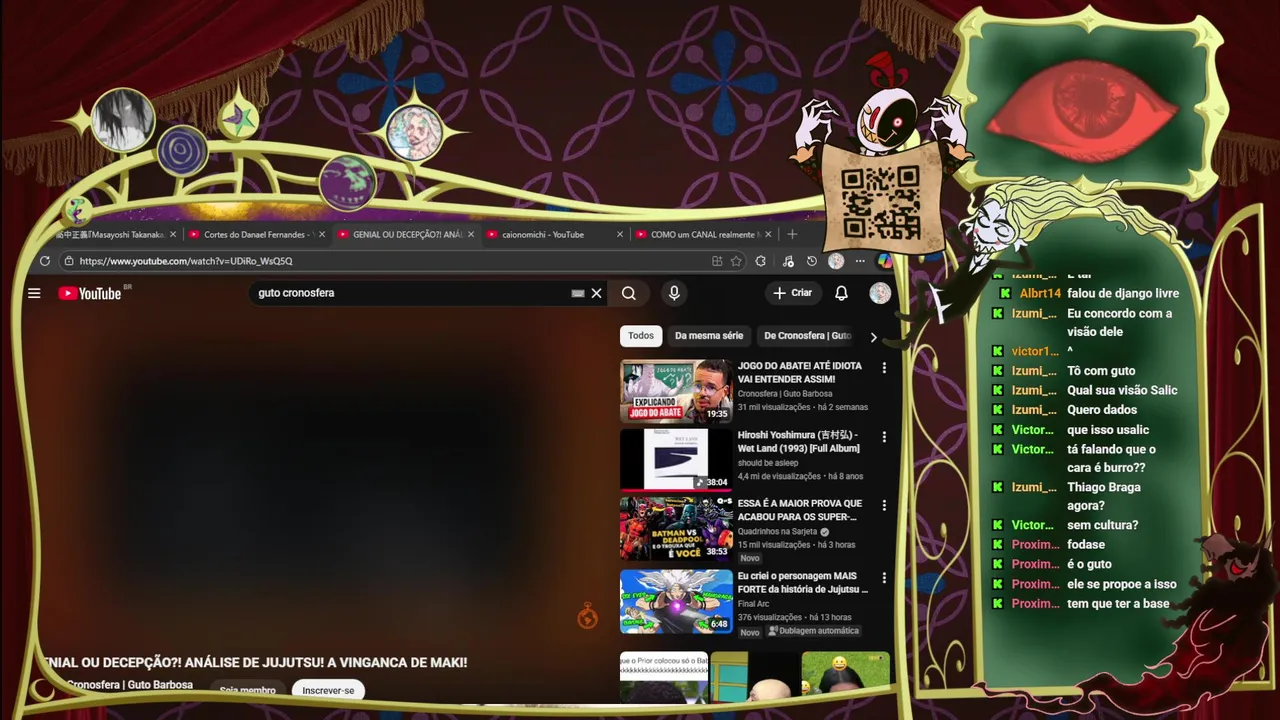Click chat message 'sem cultura?'

point(1102,525)
